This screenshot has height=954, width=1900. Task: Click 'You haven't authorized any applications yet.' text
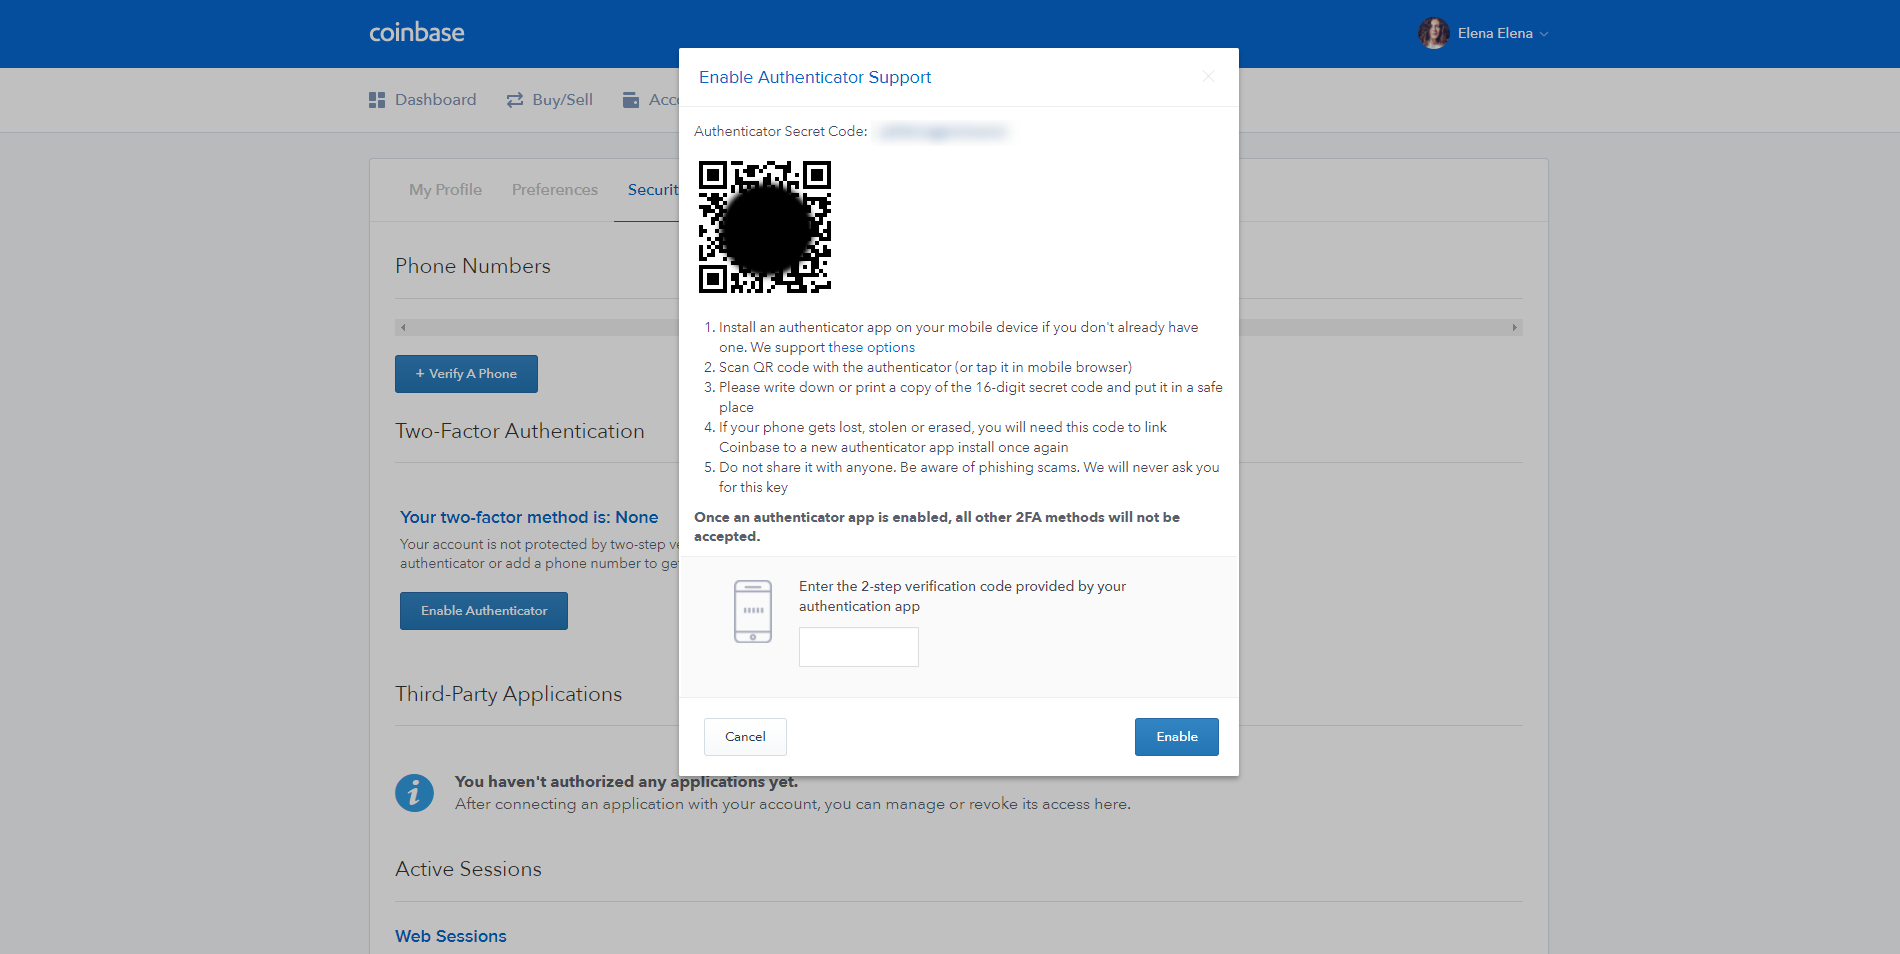626,782
